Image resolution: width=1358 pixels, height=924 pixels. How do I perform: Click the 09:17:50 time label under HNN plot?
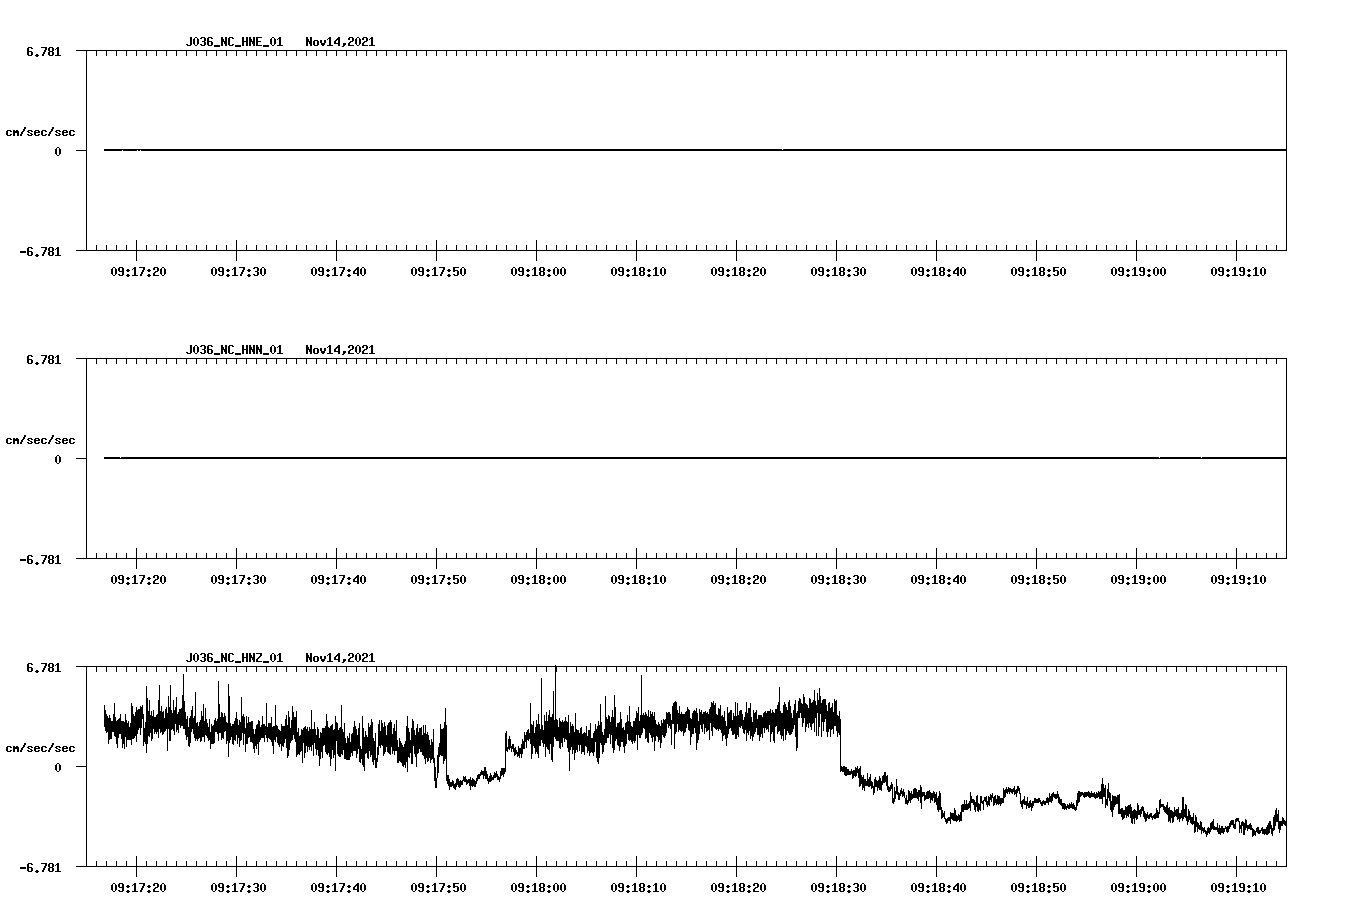click(438, 580)
